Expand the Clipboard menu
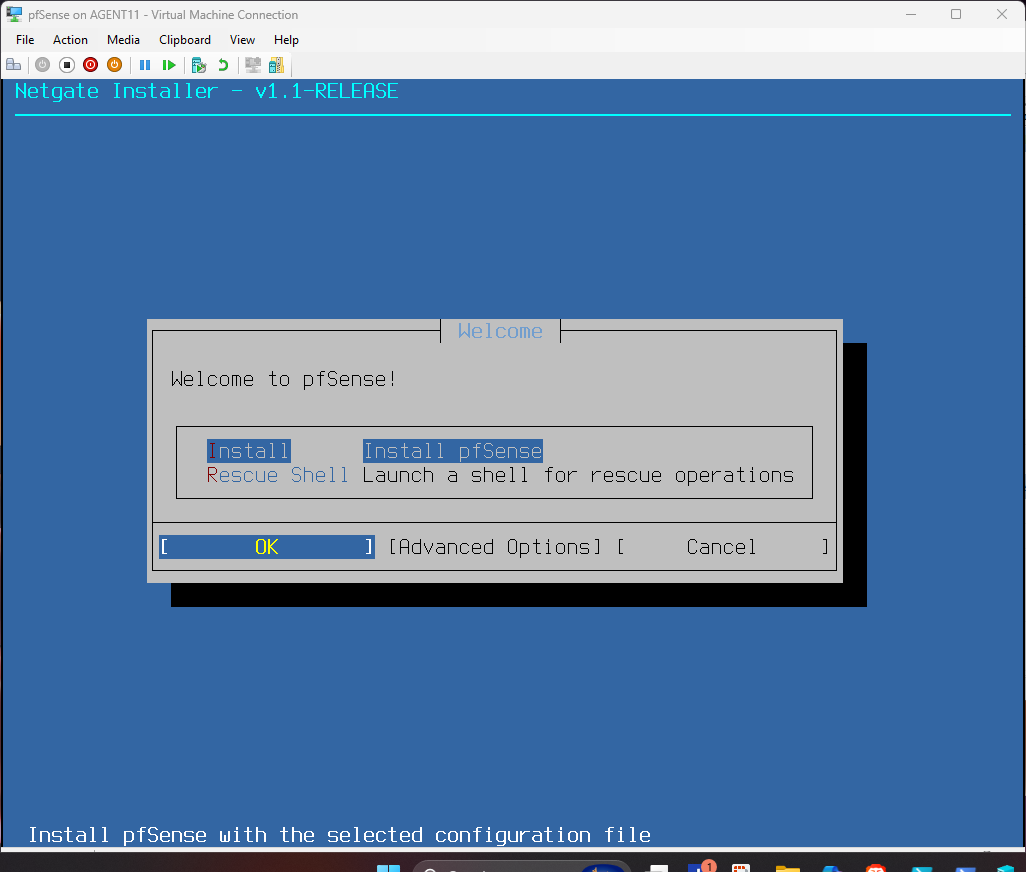The height and width of the screenshot is (872, 1026). 185,40
